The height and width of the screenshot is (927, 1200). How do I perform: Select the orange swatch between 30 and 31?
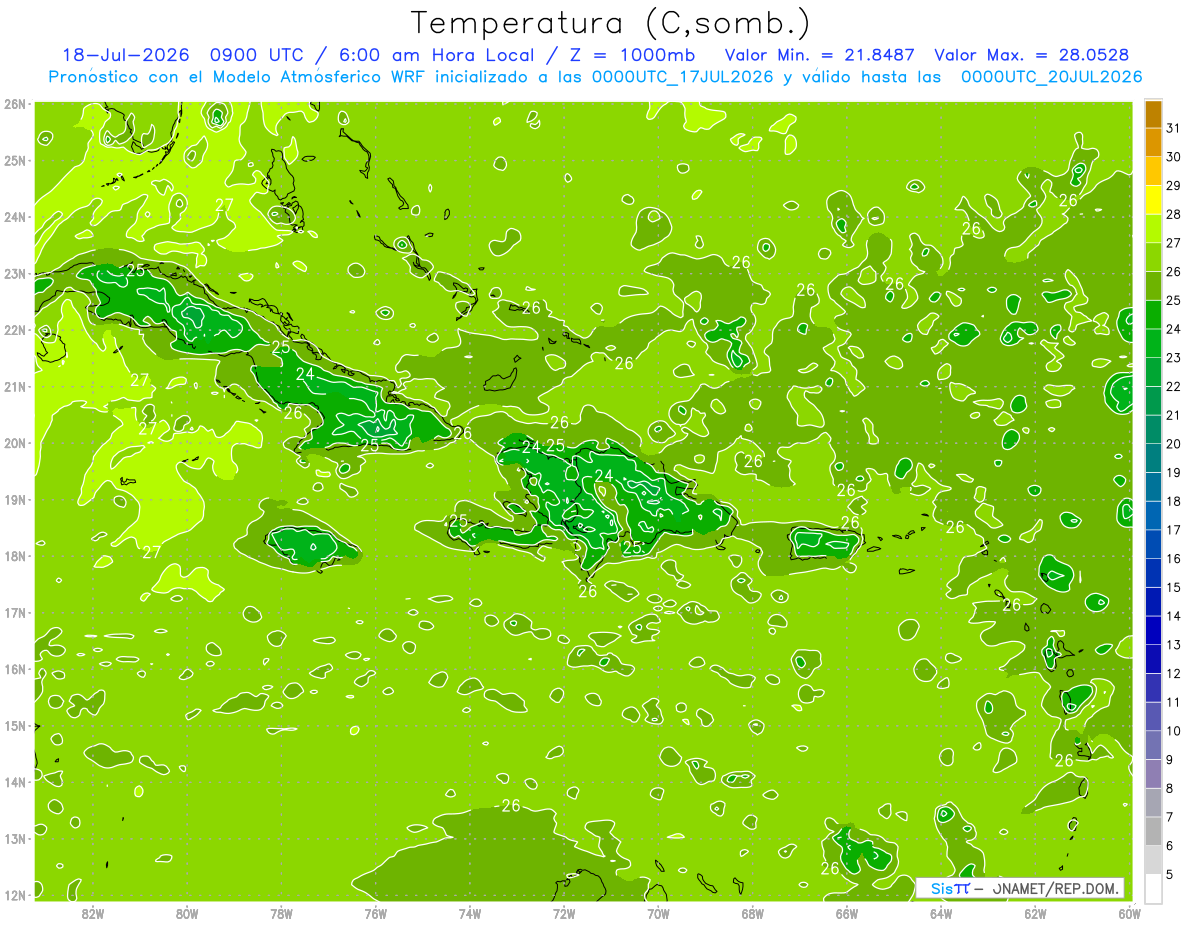pos(1153,143)
